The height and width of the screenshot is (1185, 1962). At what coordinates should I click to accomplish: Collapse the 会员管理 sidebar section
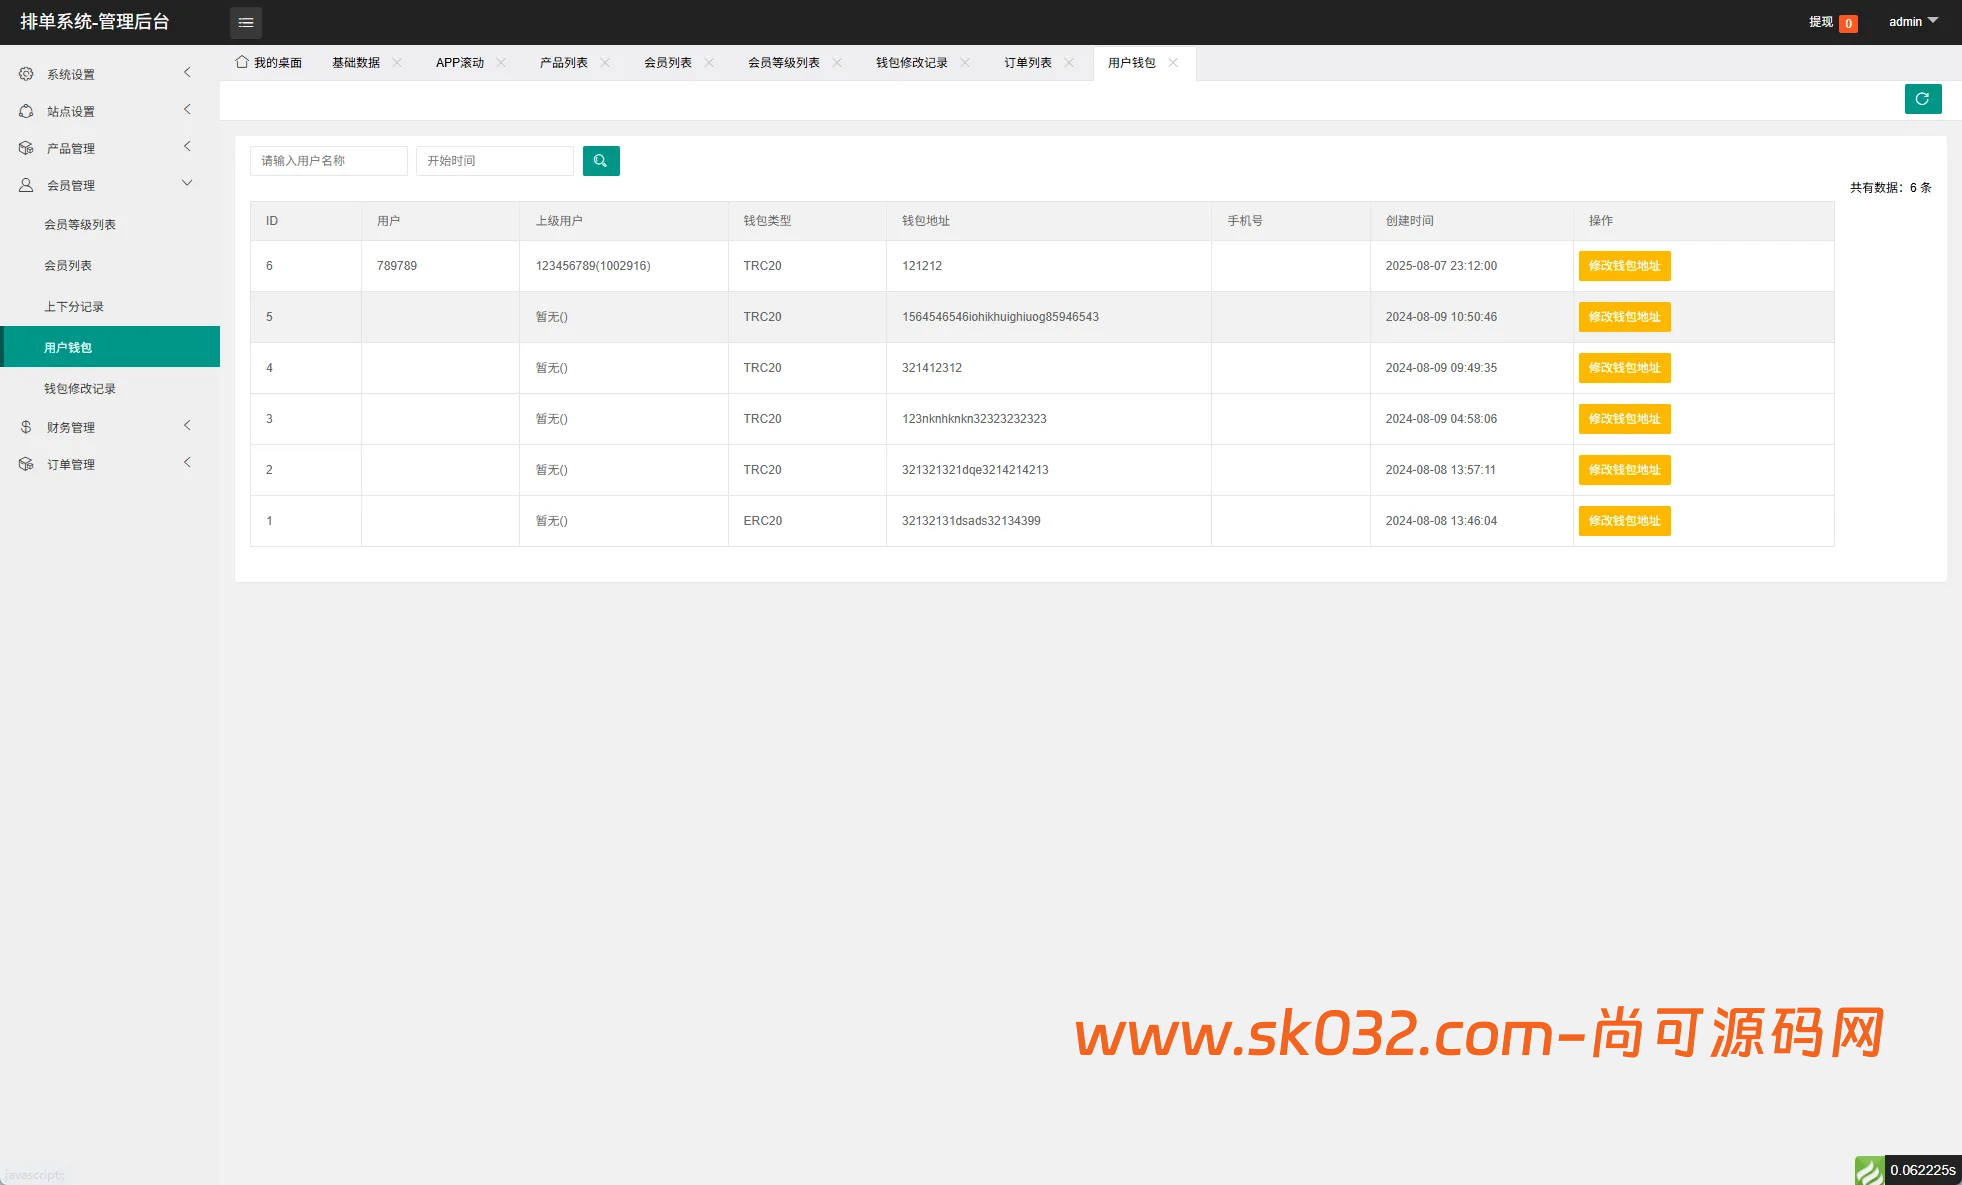pos(187,184)
